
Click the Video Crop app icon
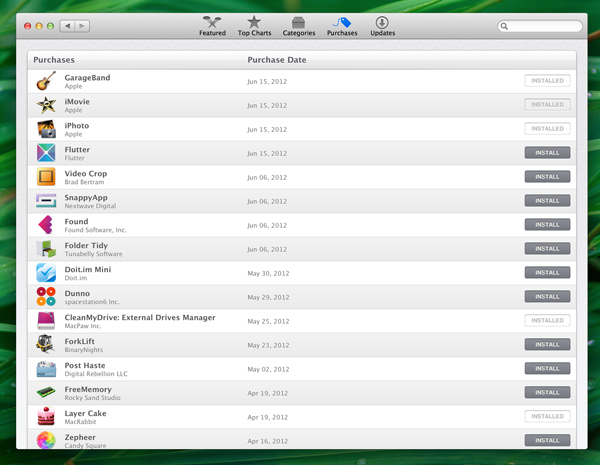pos(46,177)
